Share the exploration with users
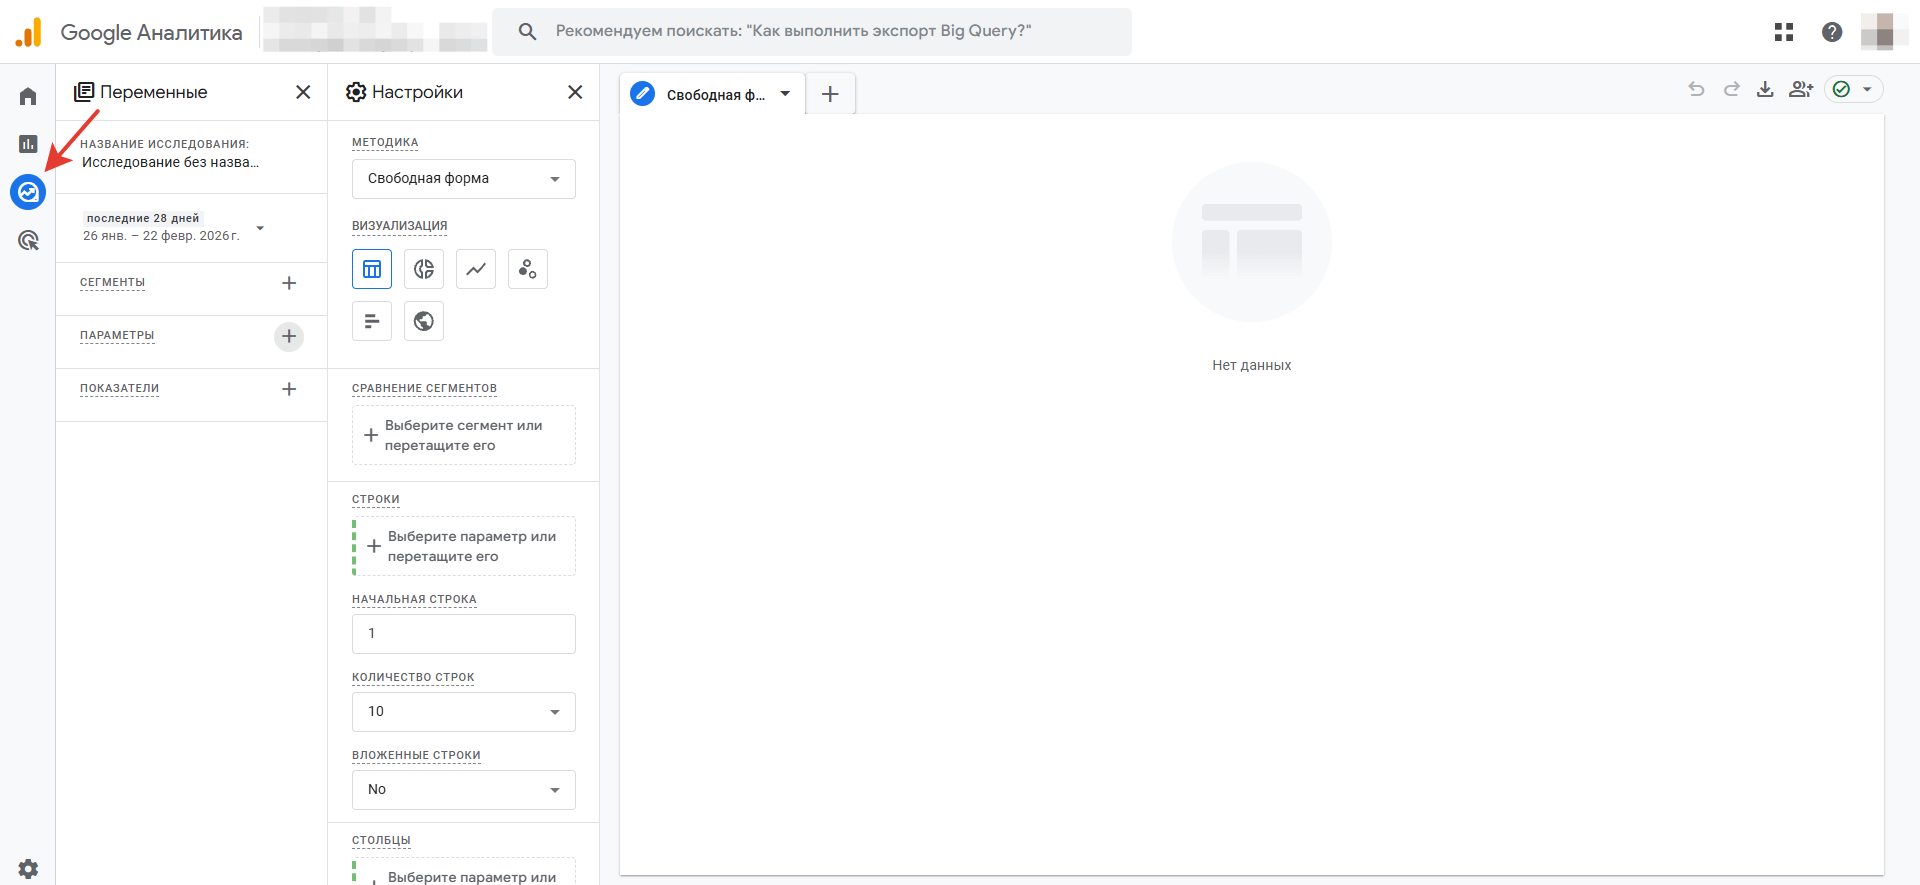The height and width of the screenshot is (885, 1920). pyautogui.click(x=1801, y=89)
